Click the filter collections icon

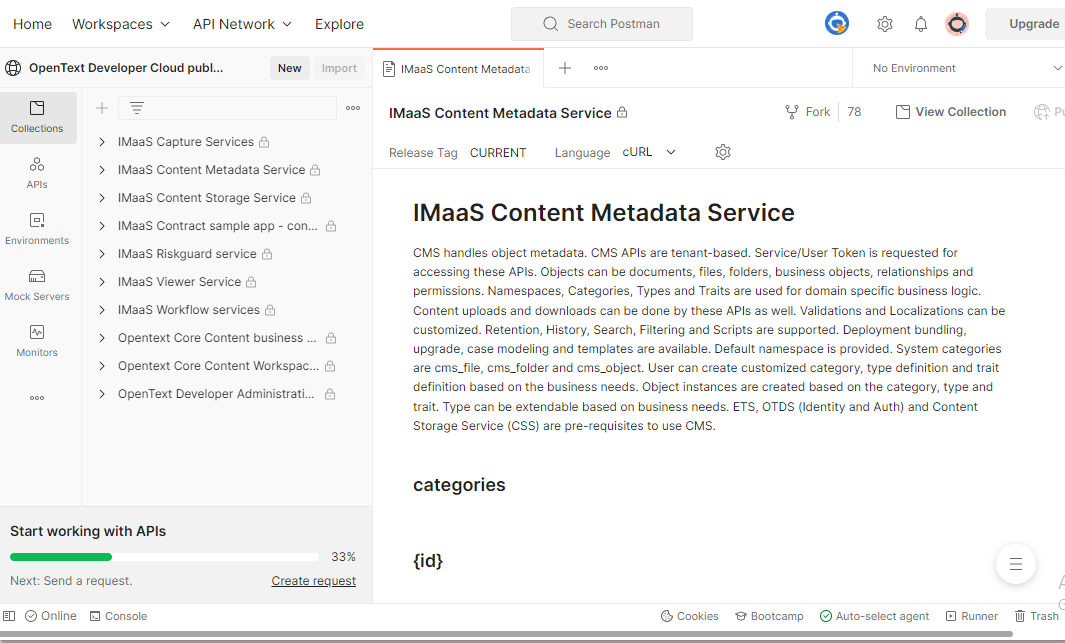[137, 108]
